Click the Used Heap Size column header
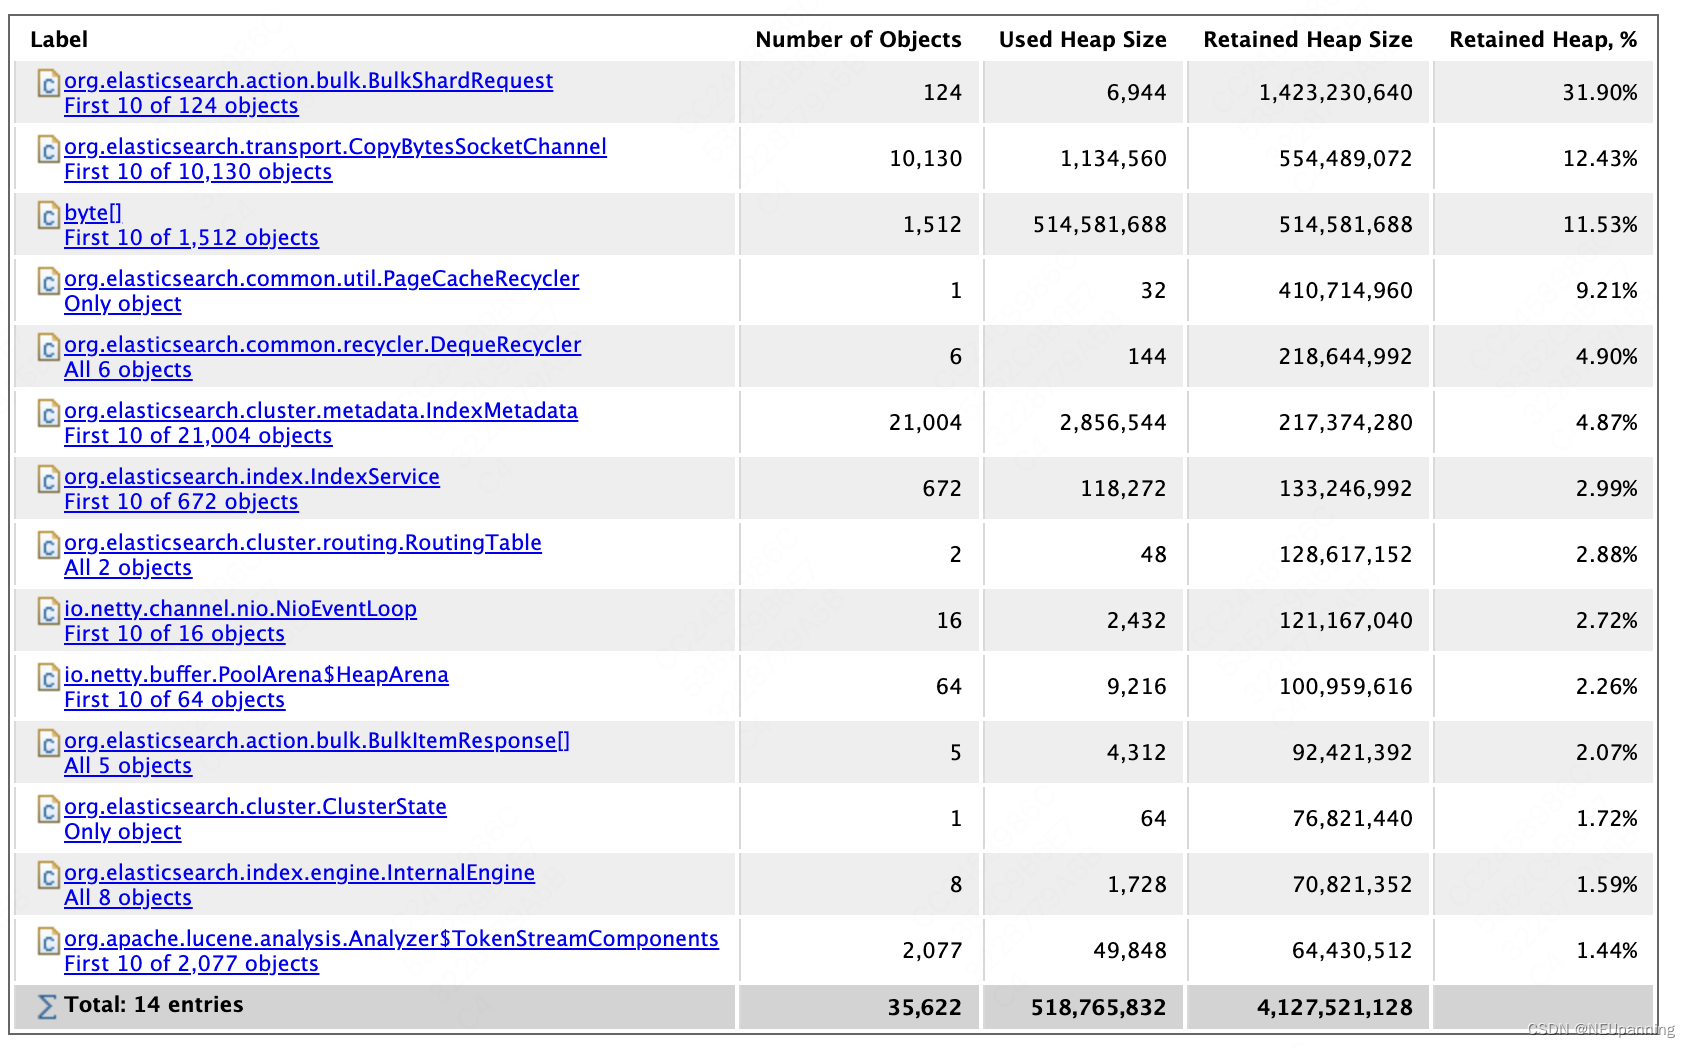This screenshot has width=1690, height=1048. pos(1082,40)
